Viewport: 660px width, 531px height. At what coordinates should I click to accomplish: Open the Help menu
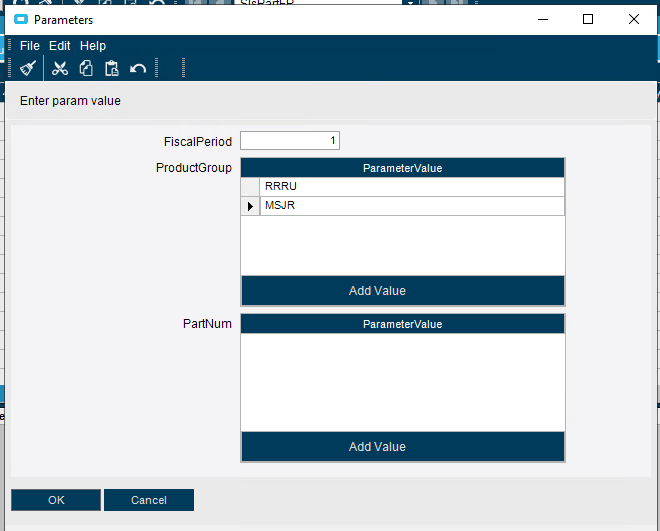[93, 45]
